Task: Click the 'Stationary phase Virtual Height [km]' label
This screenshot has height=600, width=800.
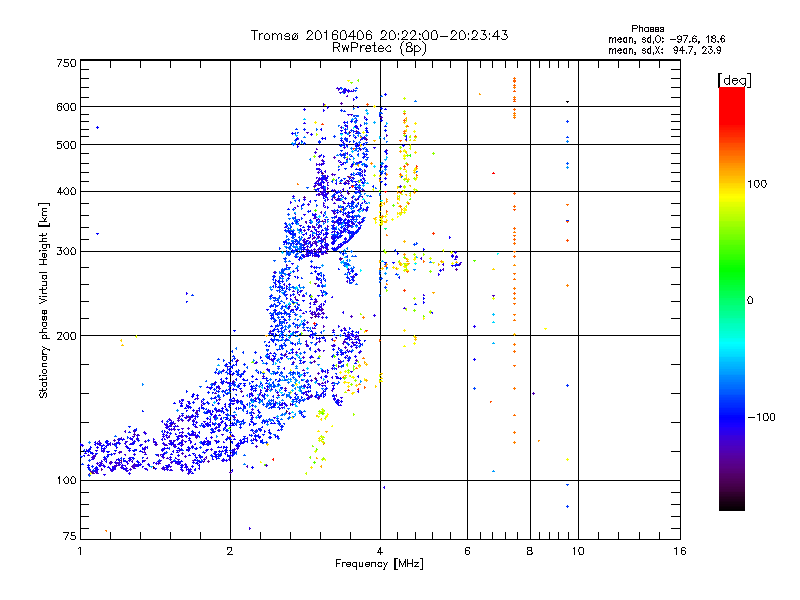Action: click(x=44, y=300)
